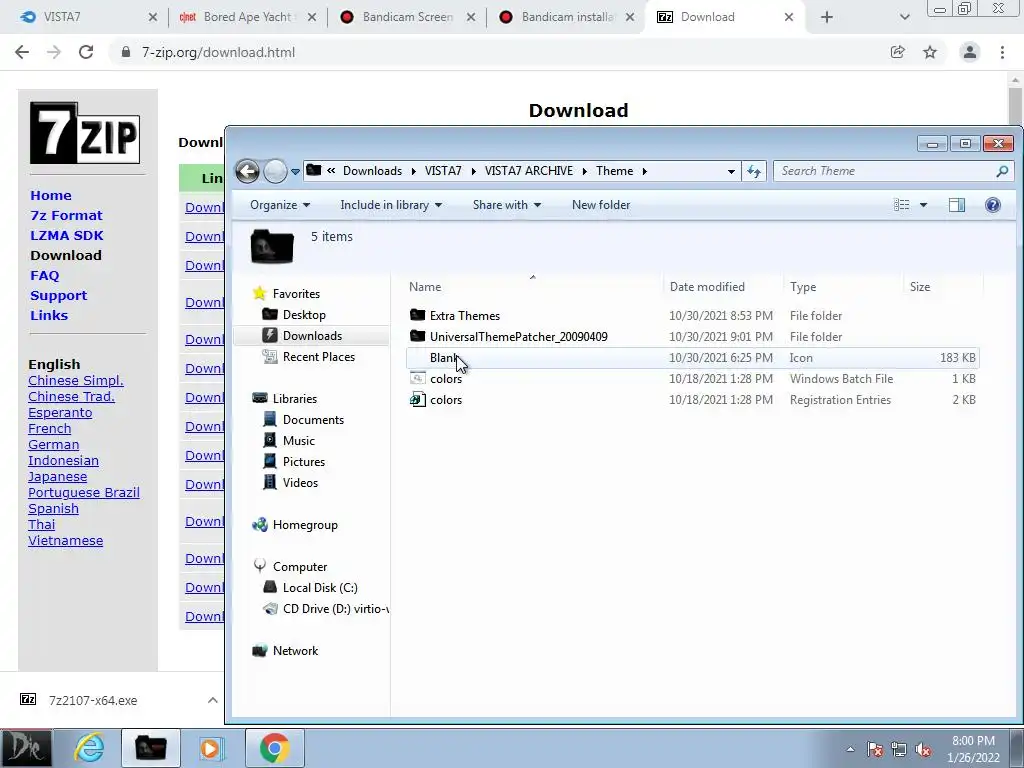The height and width of the screenshot is (768, 1024).
Task: Sort by the Size column header
Action: (x=944, y=287)
